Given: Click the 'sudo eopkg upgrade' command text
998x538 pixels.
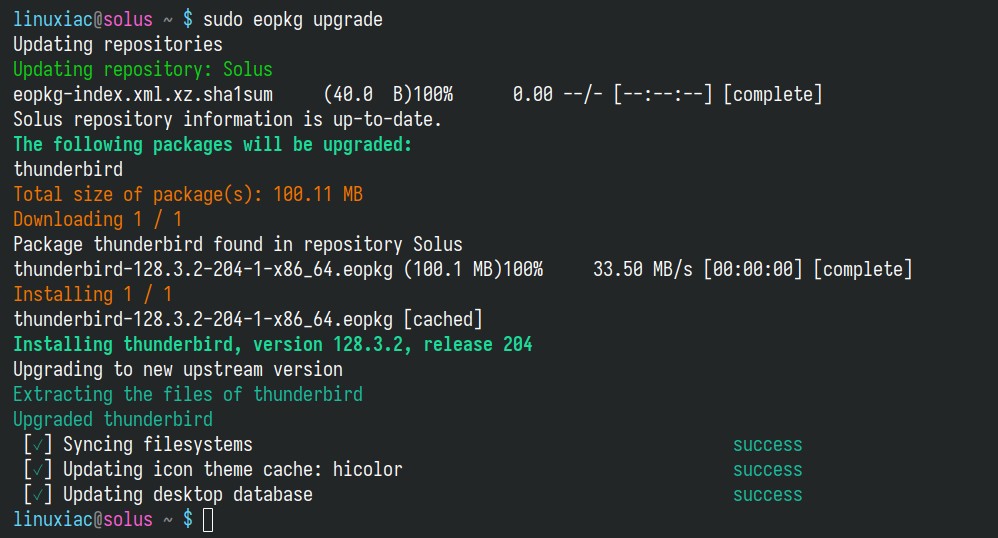Looking at the screenshot, I should coord(293,20).
